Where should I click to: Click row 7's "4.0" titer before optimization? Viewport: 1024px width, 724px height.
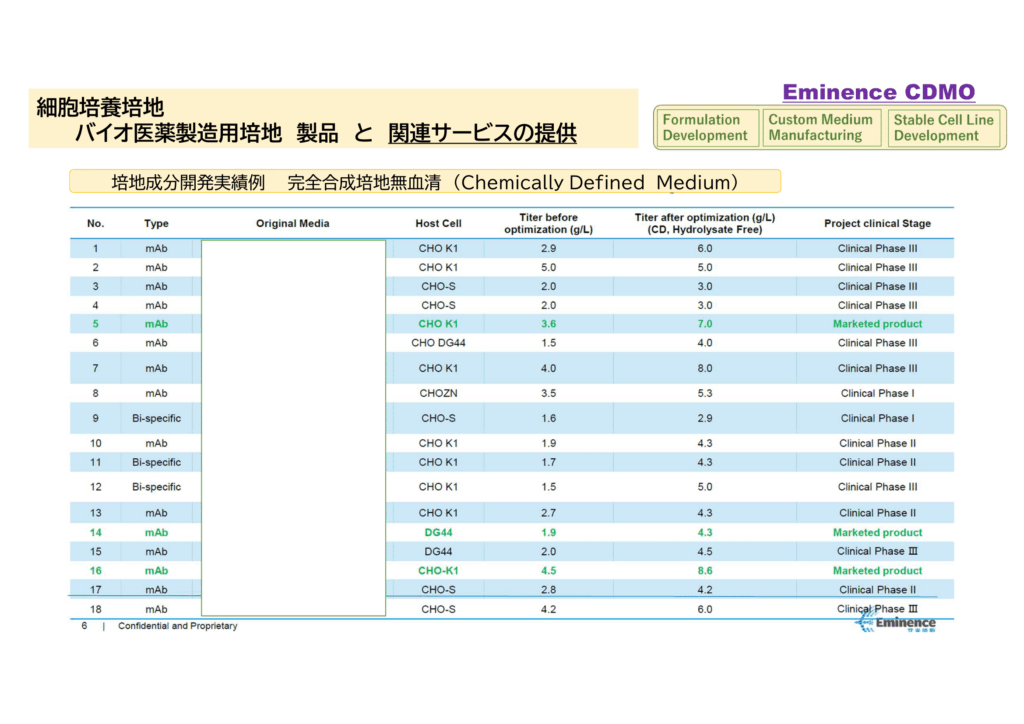coord(549,368)
